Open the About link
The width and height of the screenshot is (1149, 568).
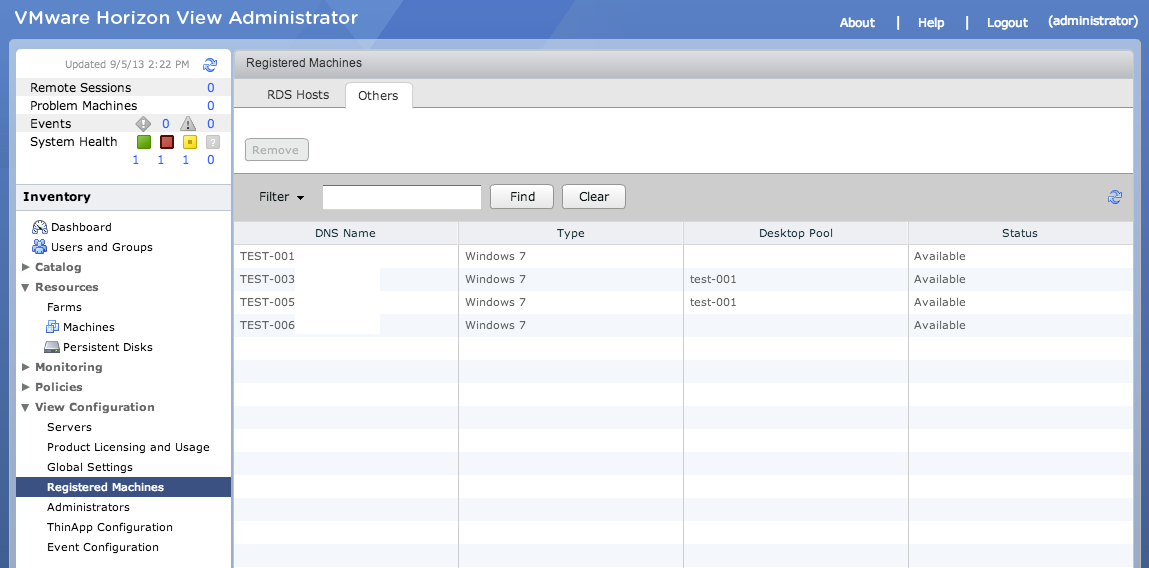pyautogui.click(x=857, y=23)
